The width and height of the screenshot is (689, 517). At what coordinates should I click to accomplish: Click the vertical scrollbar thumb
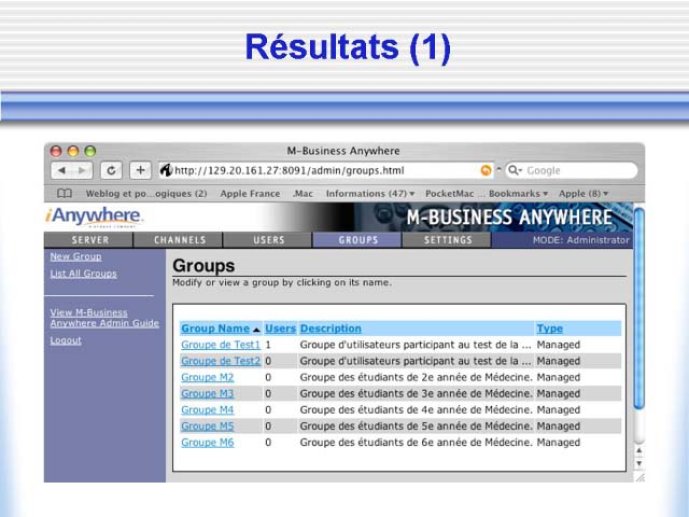[639, 309]
